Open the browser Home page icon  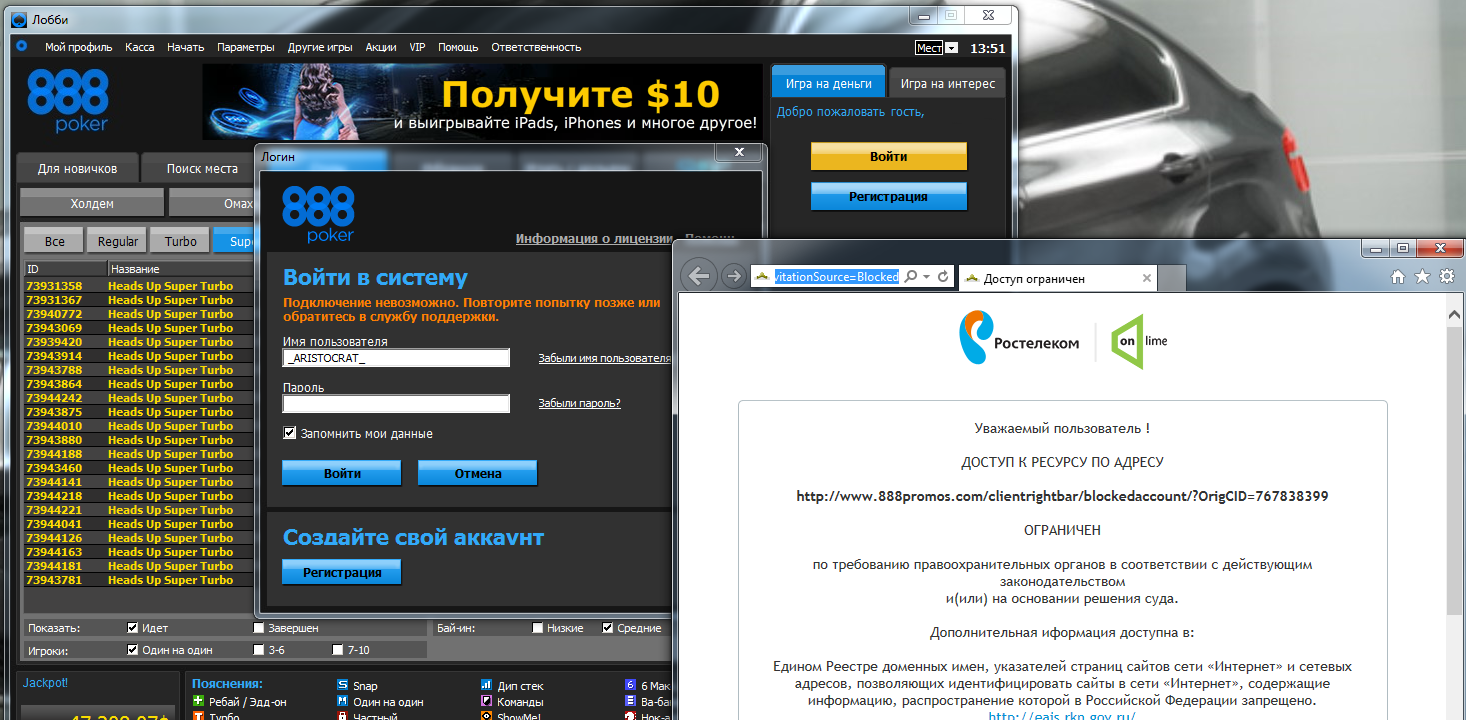1398,277
